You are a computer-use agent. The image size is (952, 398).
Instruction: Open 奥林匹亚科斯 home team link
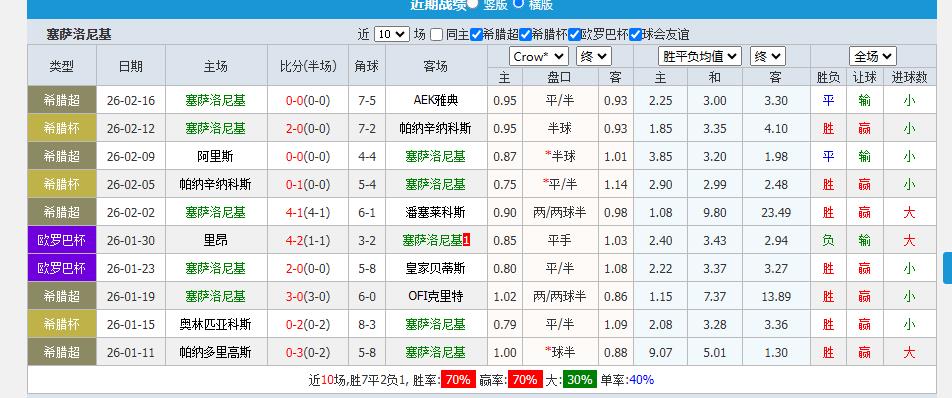(x=216, y=325)
